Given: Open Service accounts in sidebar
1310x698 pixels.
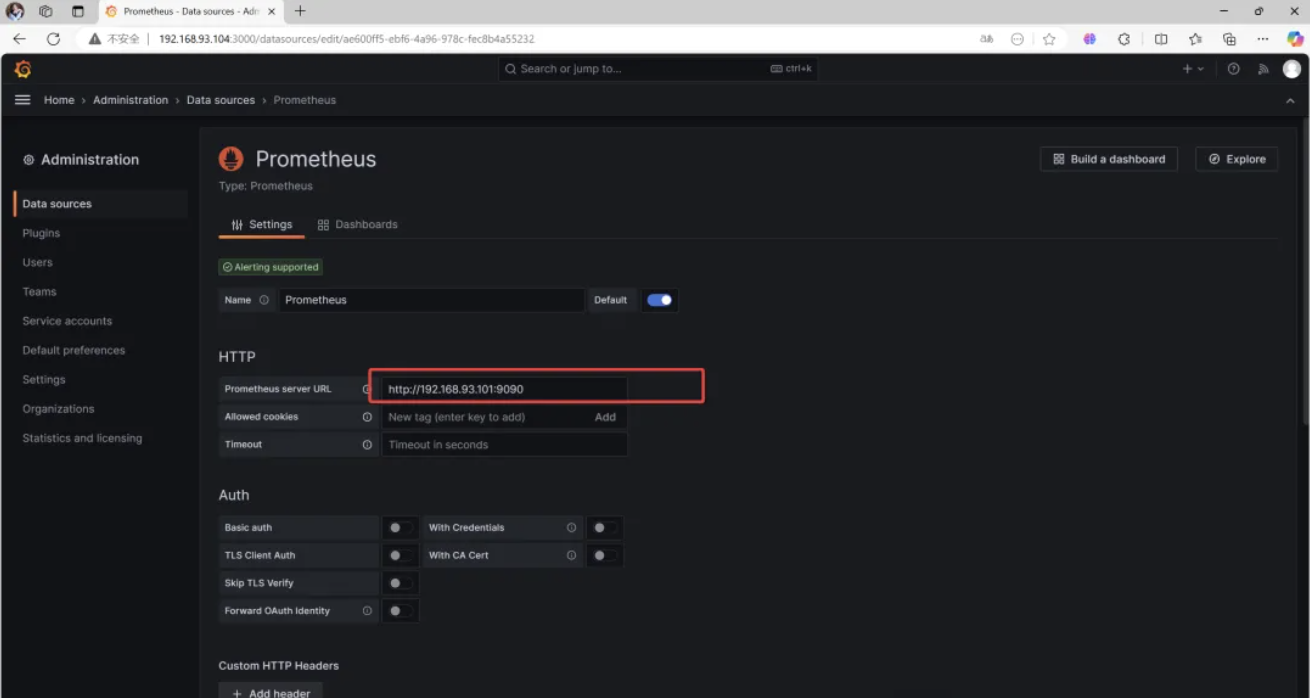Looking at the screenshot, I should pyautogui.click(x=67, y=321).
